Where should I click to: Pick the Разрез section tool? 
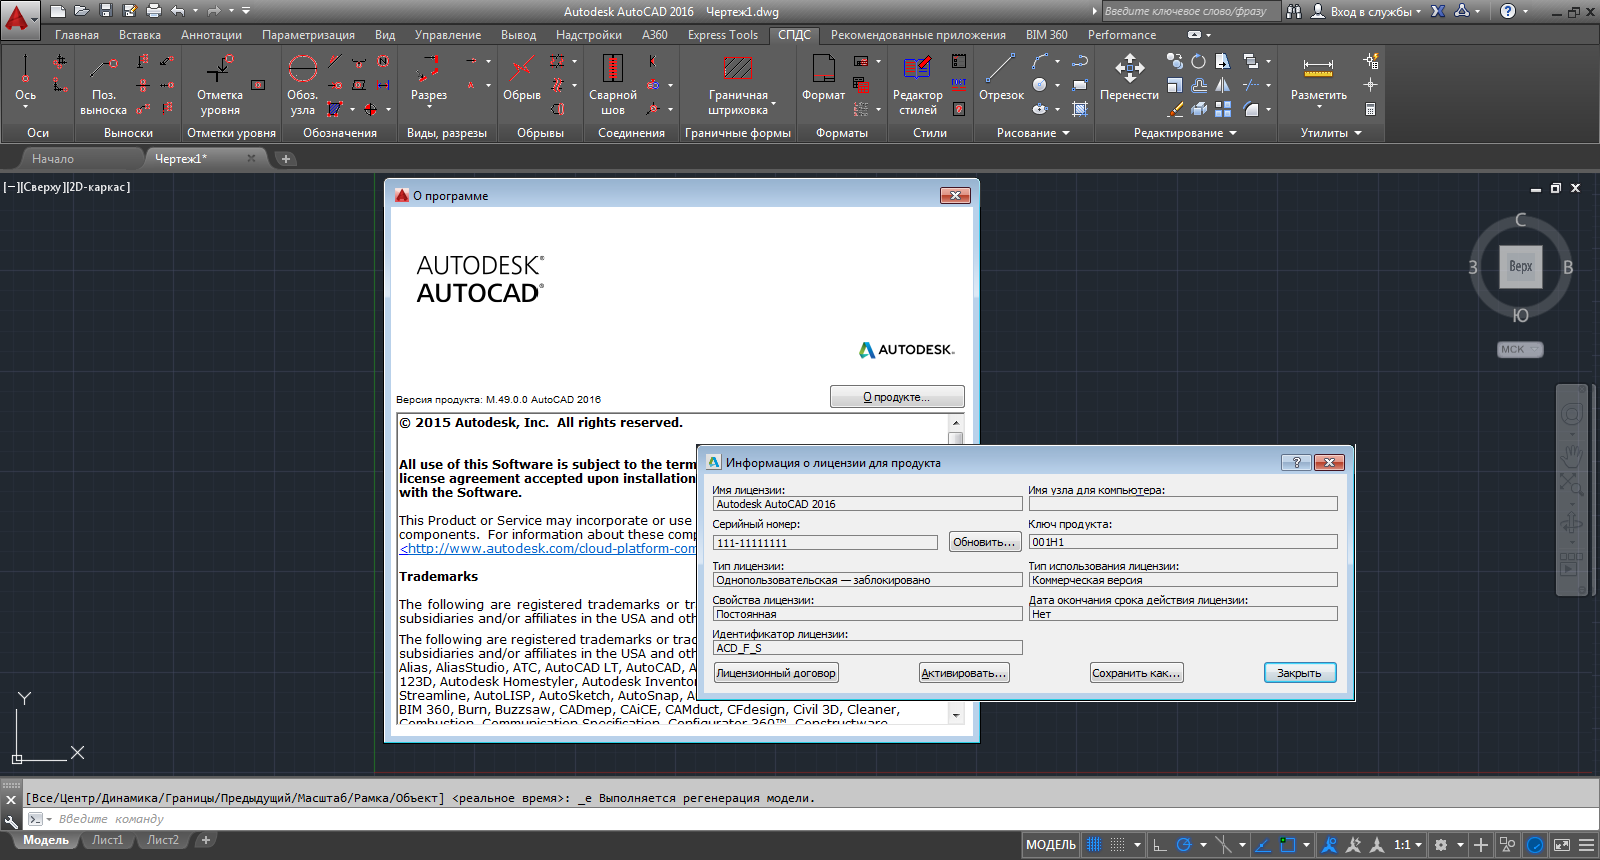coord(428,80)
